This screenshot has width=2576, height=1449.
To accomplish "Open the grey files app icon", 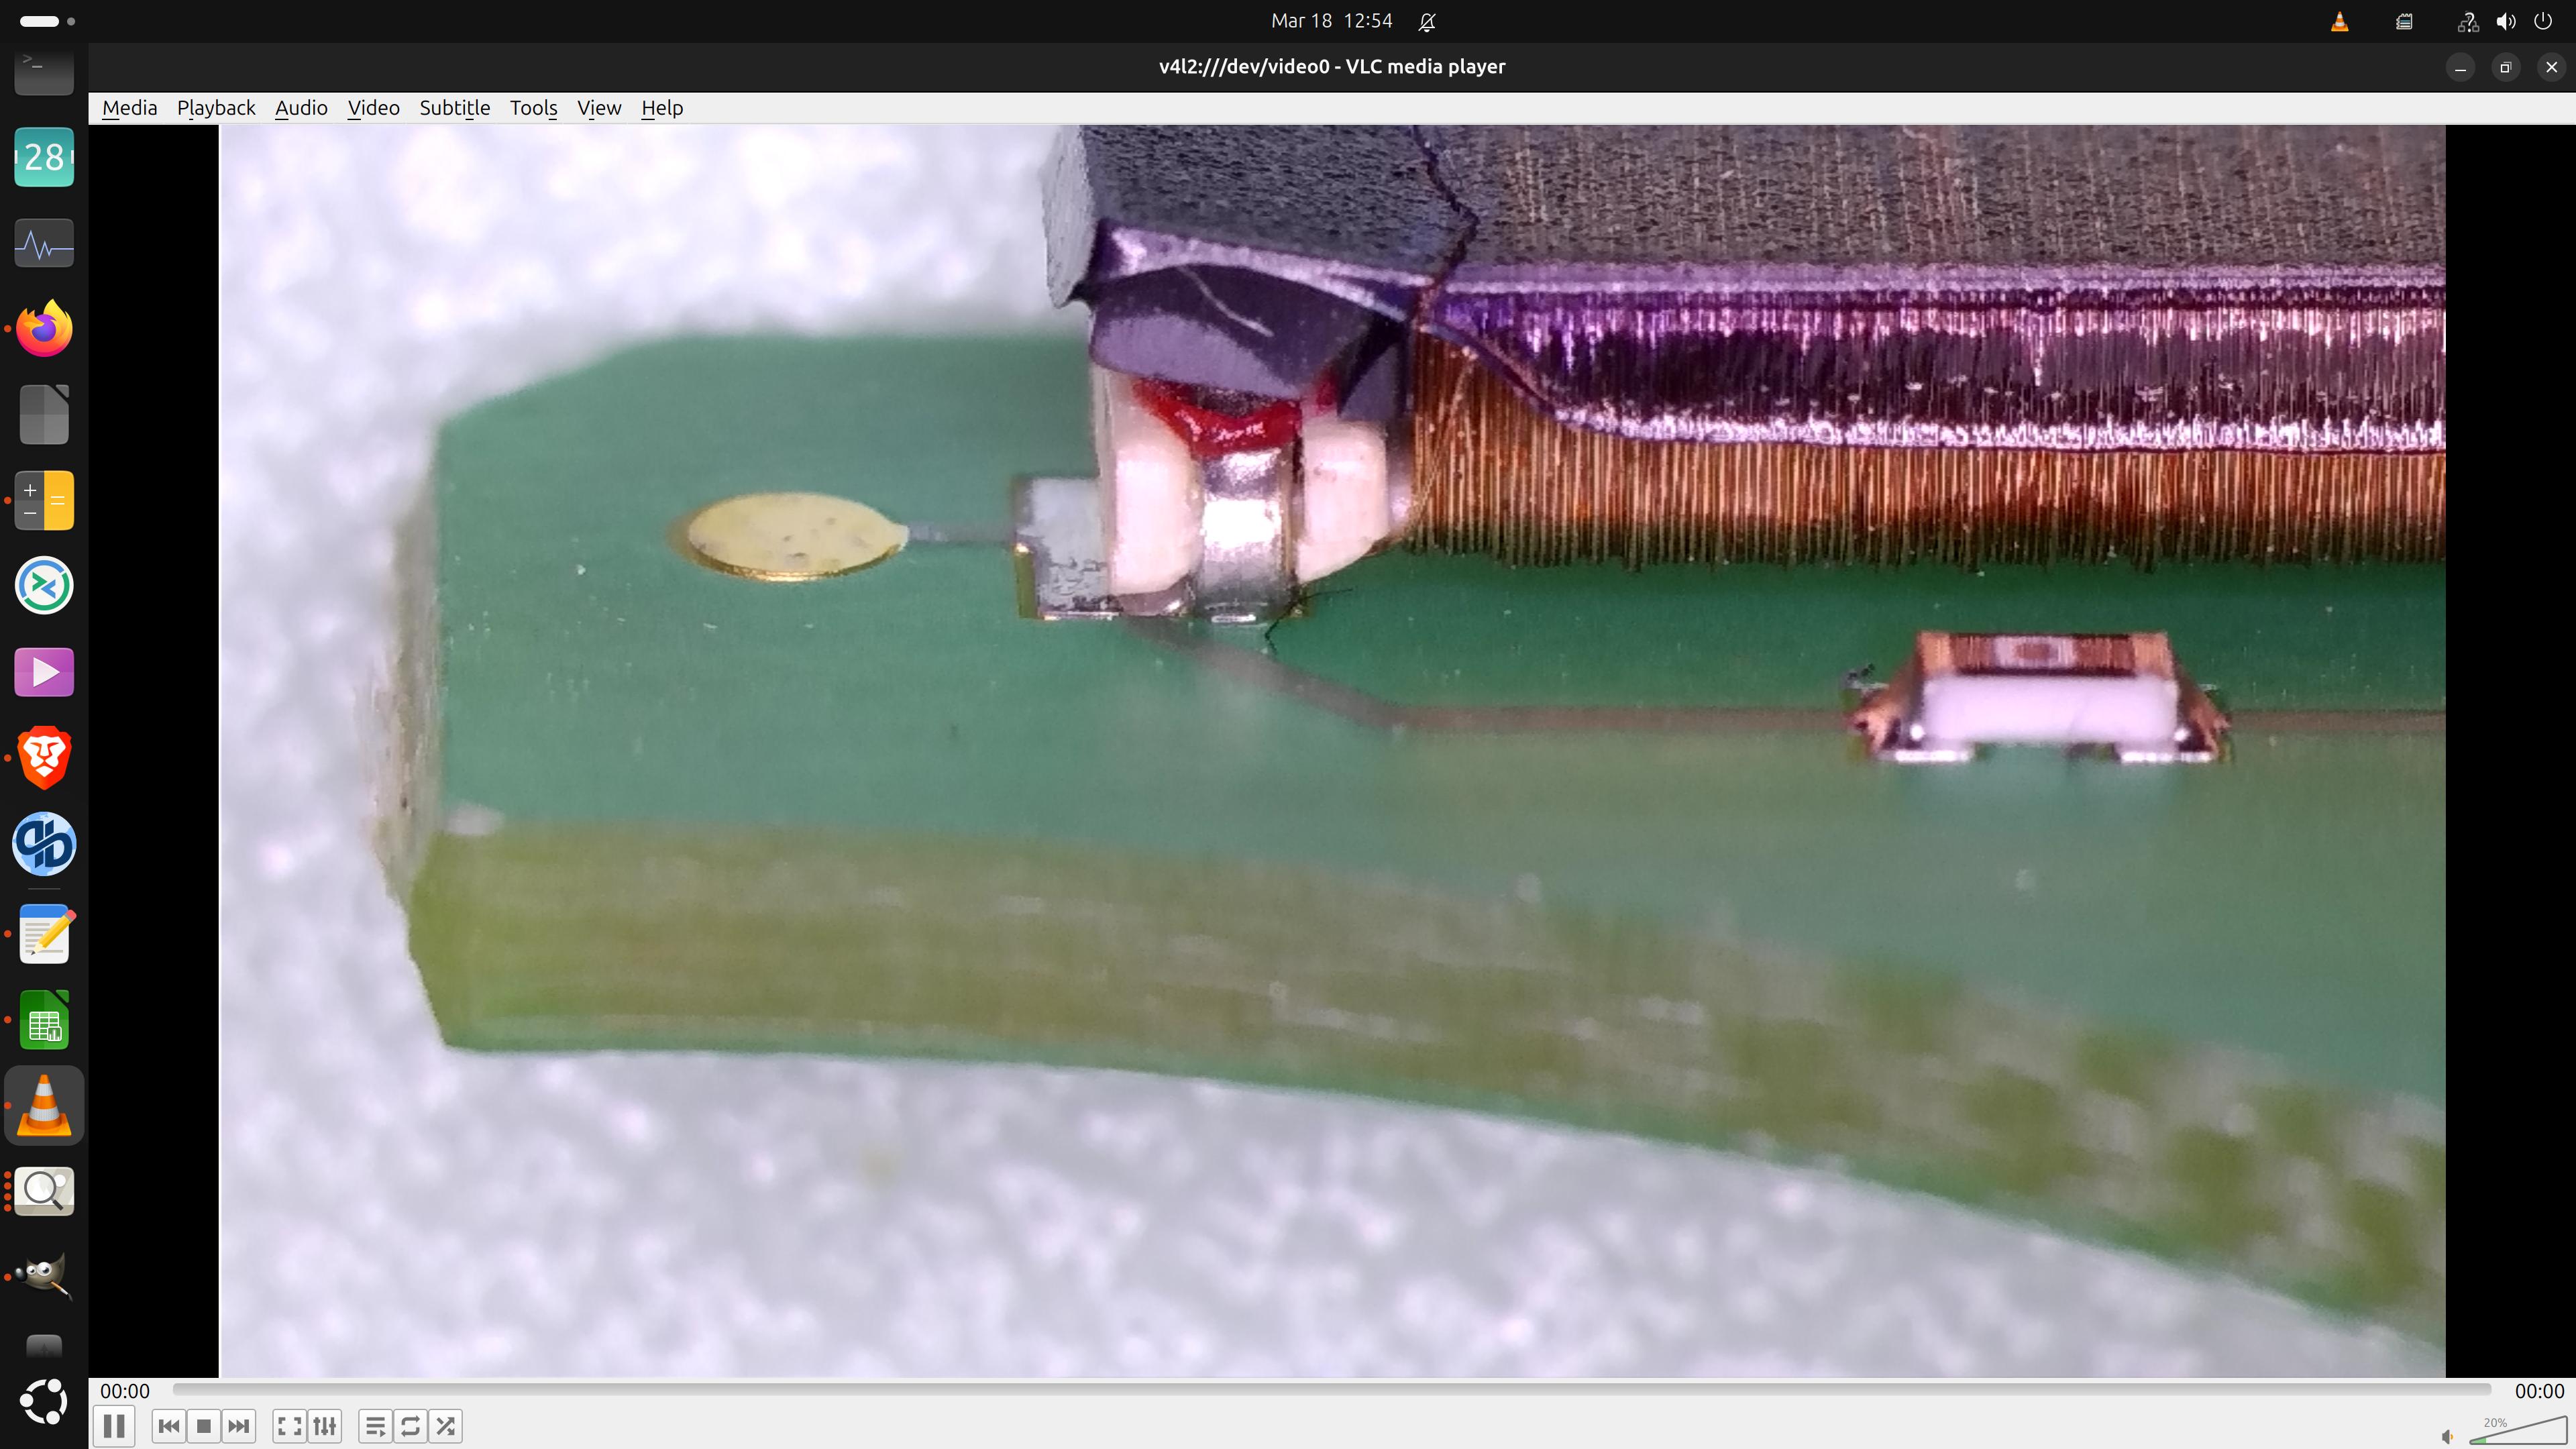I will 44,414.
